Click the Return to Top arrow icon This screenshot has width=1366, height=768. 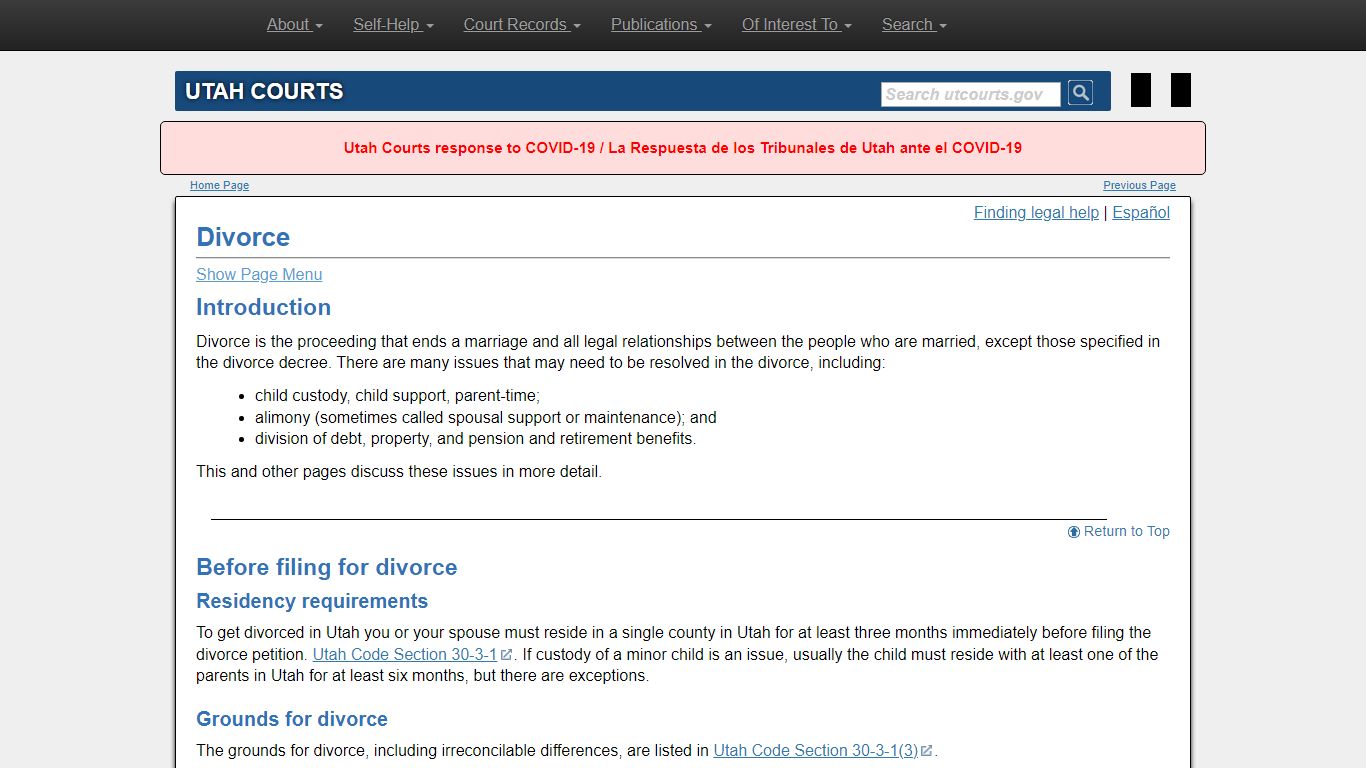coord(1074,532)
